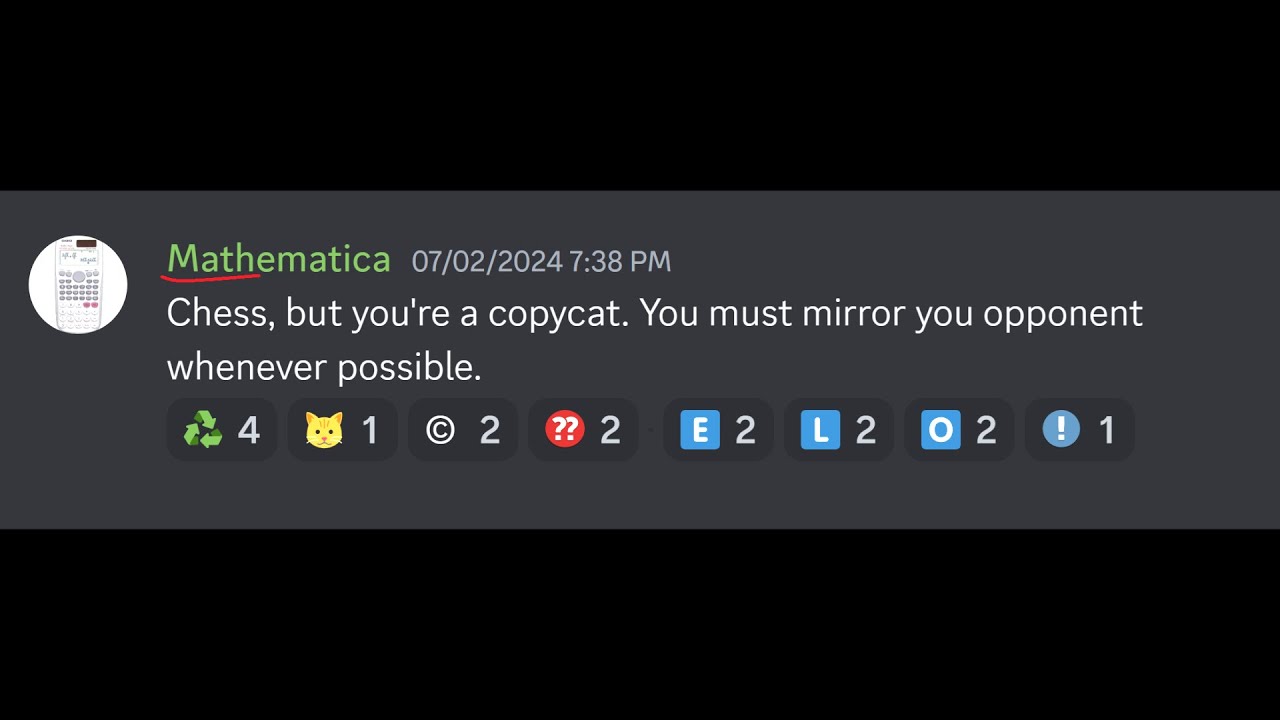Click the blue letter O reaction
The image size is (1280, 720).
coord(959,430)
